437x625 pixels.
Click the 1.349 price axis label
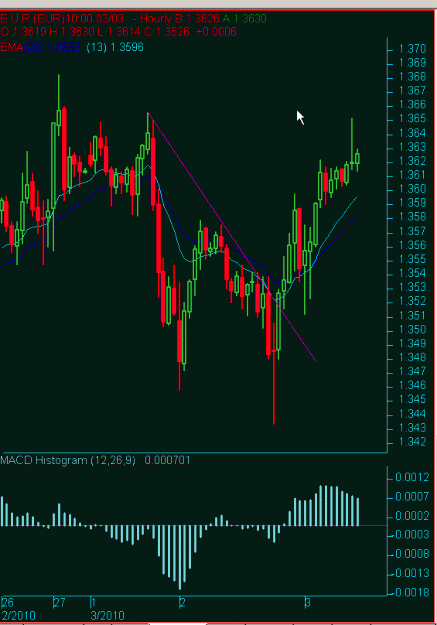pos(413,344)
